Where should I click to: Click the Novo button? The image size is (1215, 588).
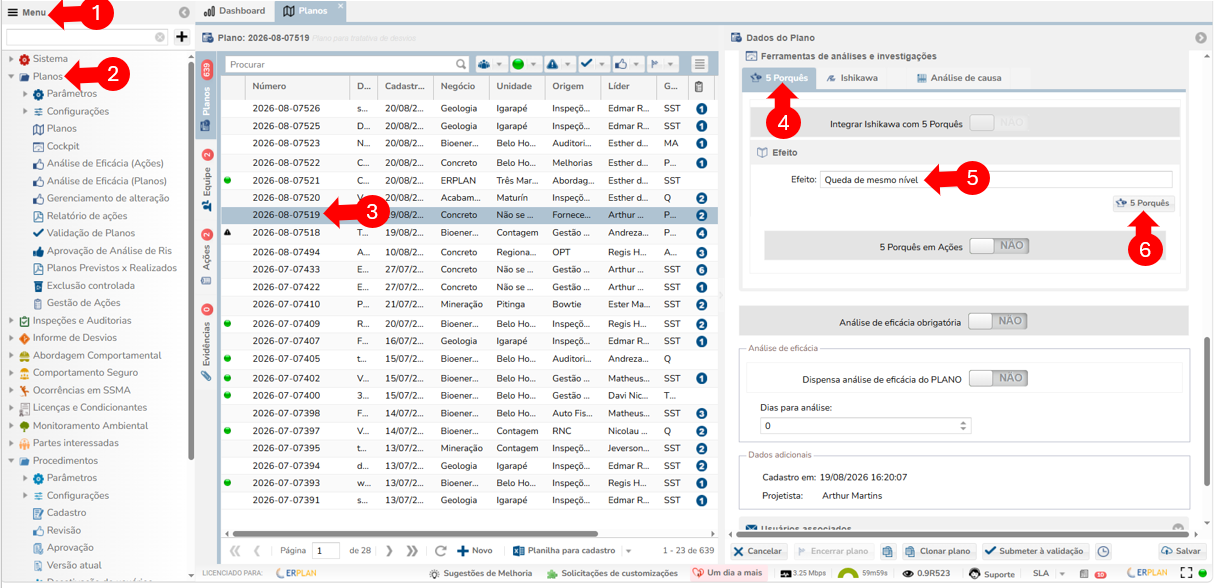point(475,551)
